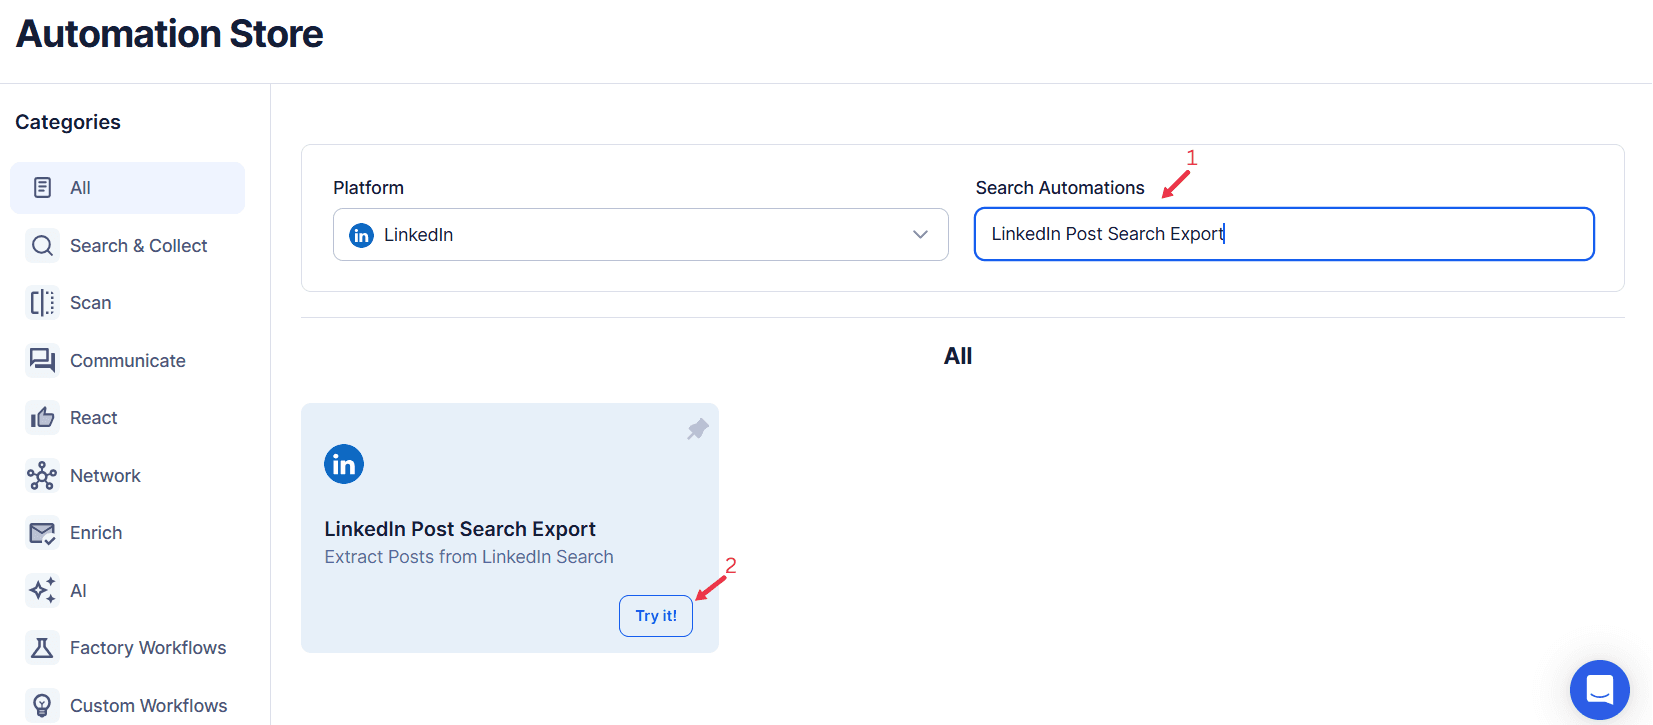This screenshot has width=1653, height=725.
Task: Select the Scan category entry
Action: 90,302
